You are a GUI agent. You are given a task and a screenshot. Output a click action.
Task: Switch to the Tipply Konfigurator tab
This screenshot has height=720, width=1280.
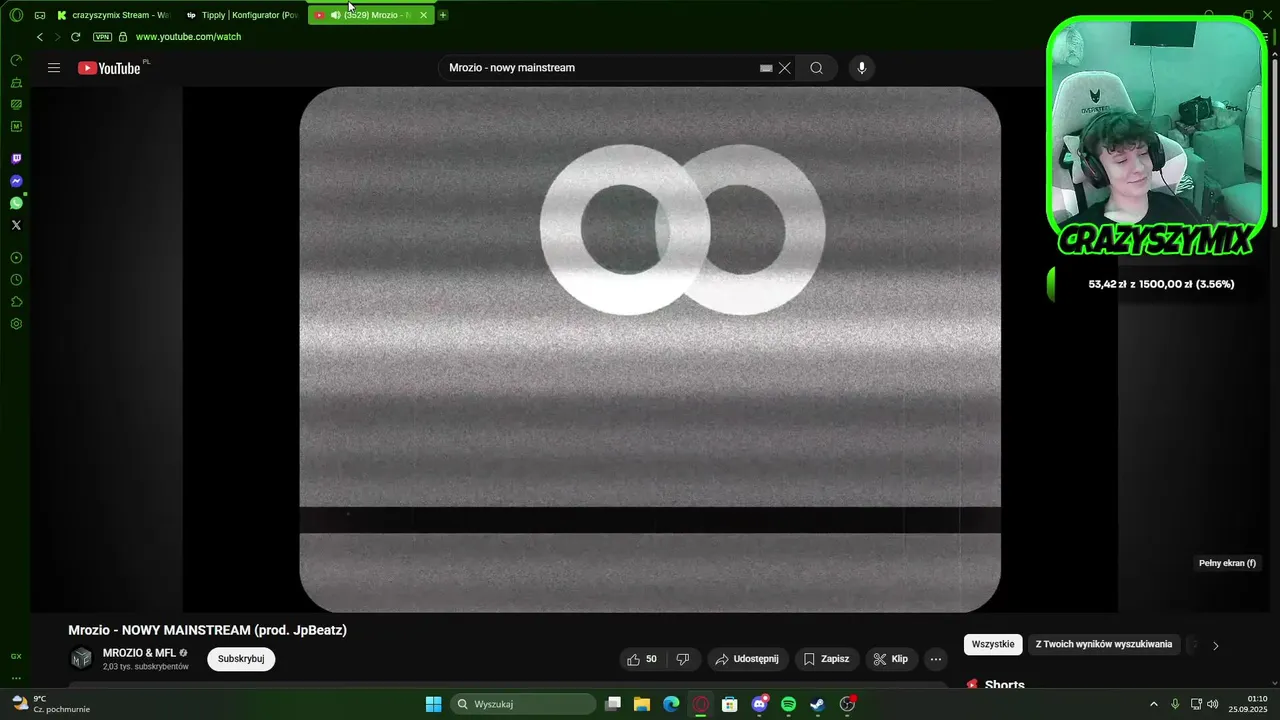(x=243, y=15)
